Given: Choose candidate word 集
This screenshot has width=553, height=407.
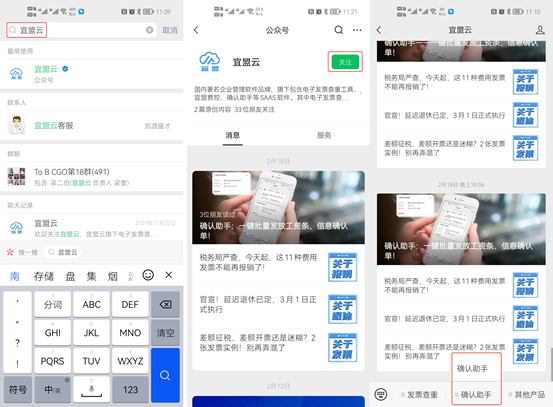Looking at the screenshot, I should pos(91,276).
